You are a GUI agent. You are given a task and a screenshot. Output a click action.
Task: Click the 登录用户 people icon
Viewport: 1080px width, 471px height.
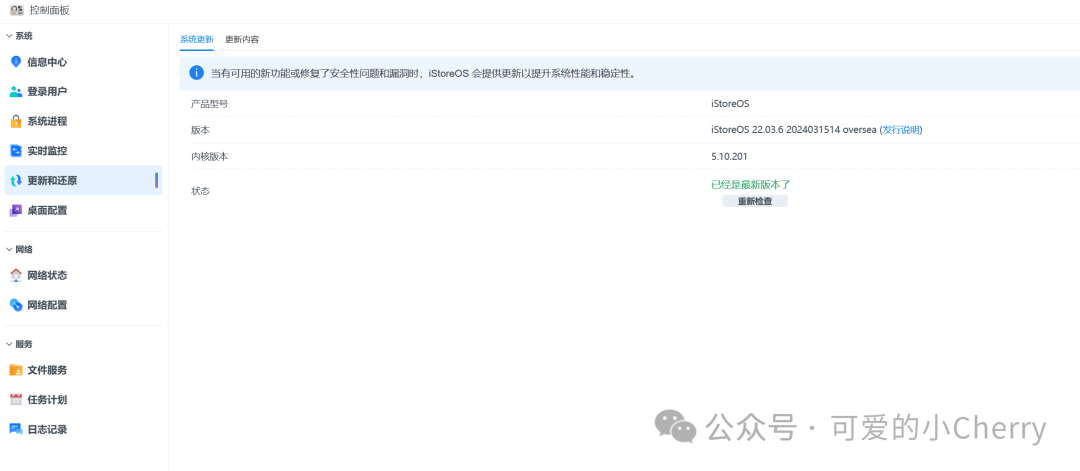click(16, 92)
